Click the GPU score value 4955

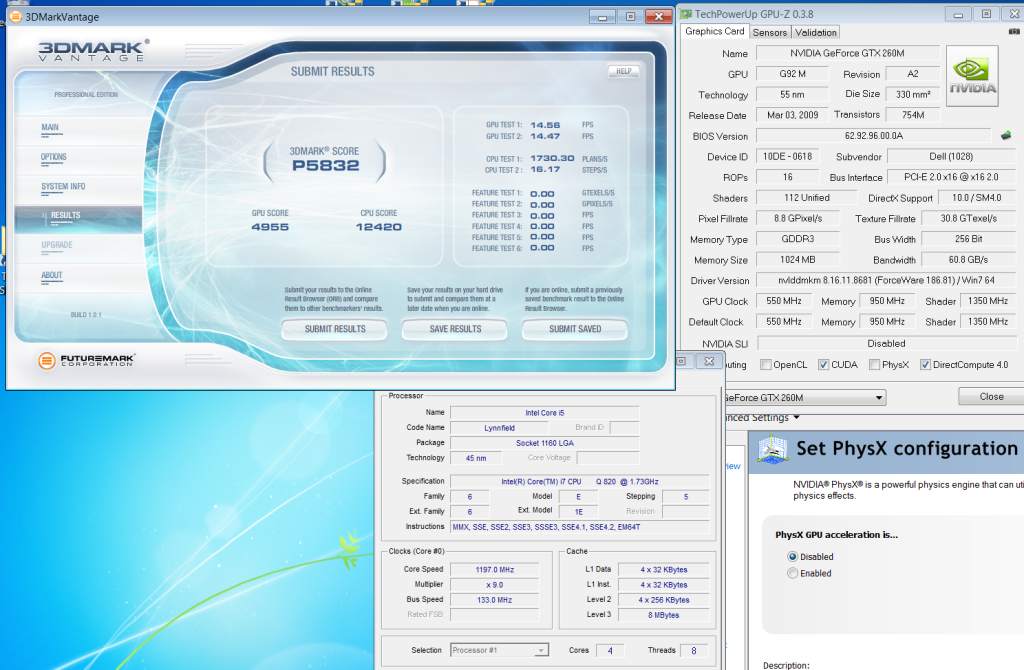click(x=270, y=227)
